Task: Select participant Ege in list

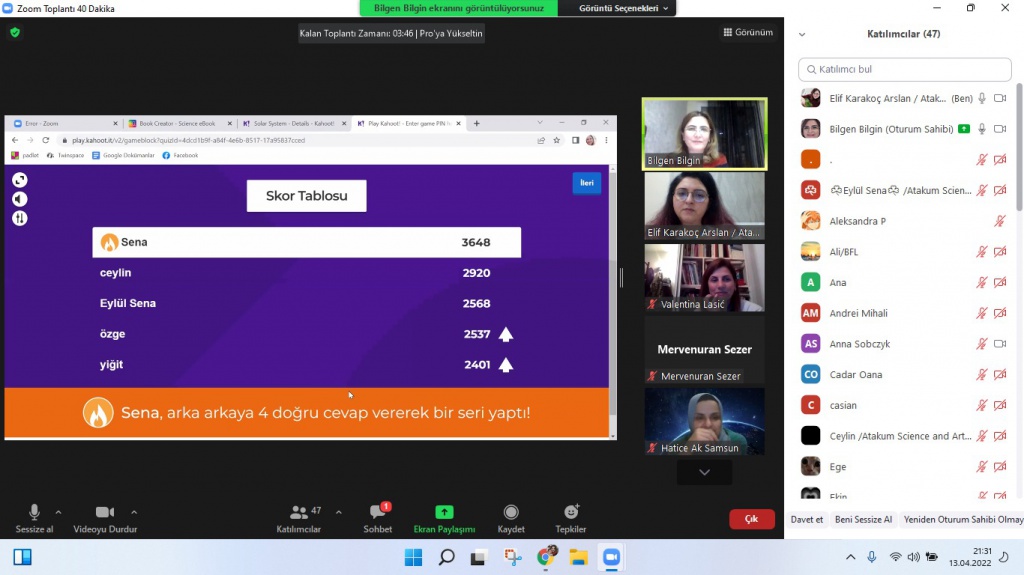Action: coord(904,467)
